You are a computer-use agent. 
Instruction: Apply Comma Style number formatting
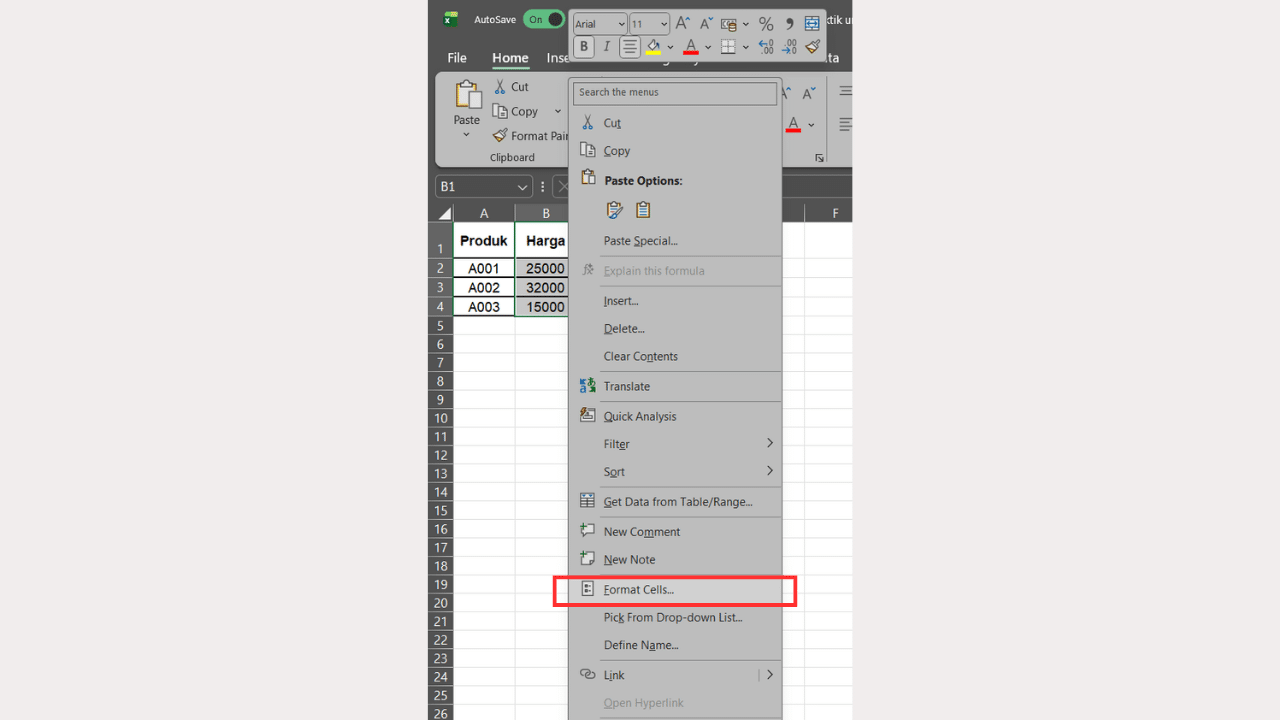(x=789, y=25)
